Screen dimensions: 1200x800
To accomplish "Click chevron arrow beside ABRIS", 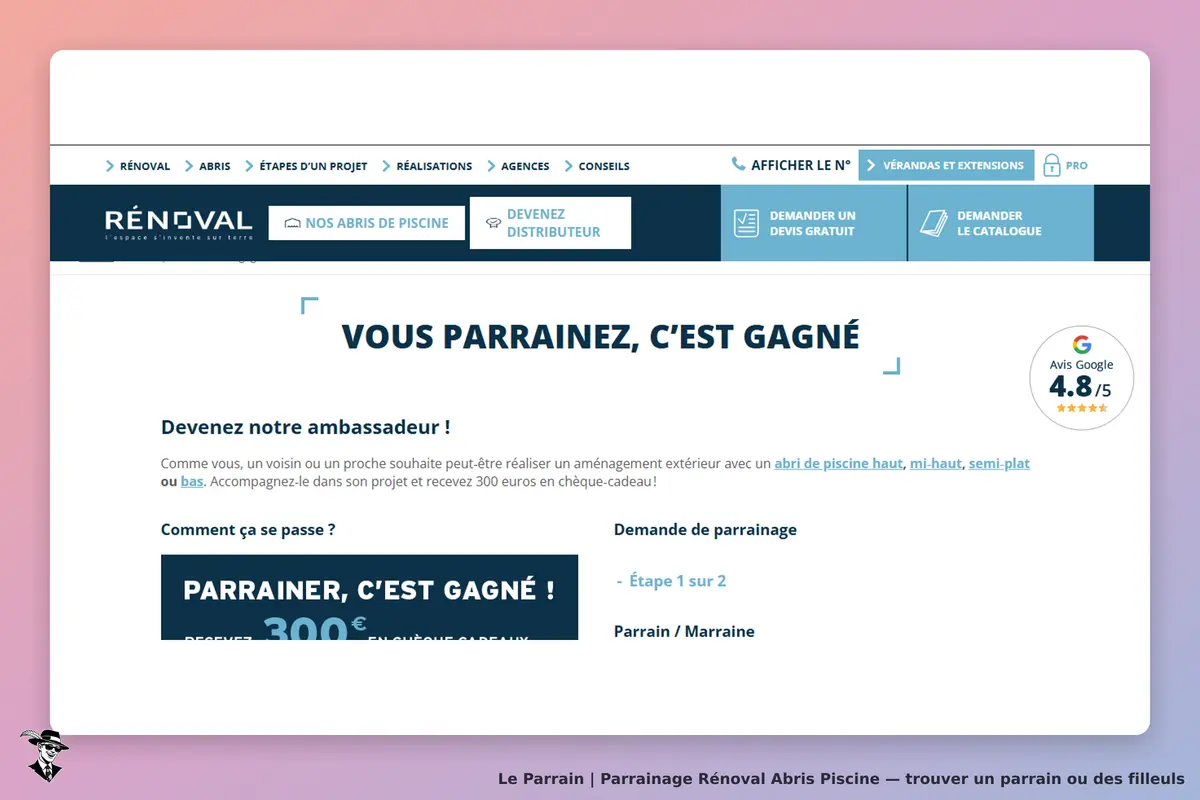I will [x=189, y=166].
